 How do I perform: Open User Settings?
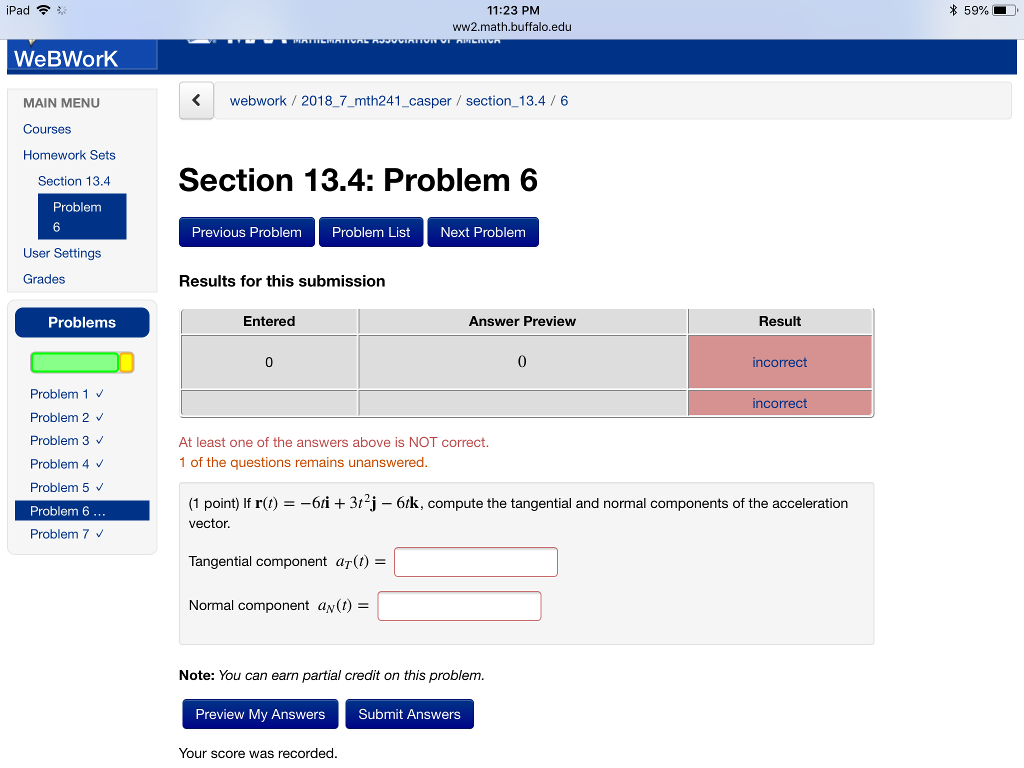pyautogui.click(x=62, y=253)
